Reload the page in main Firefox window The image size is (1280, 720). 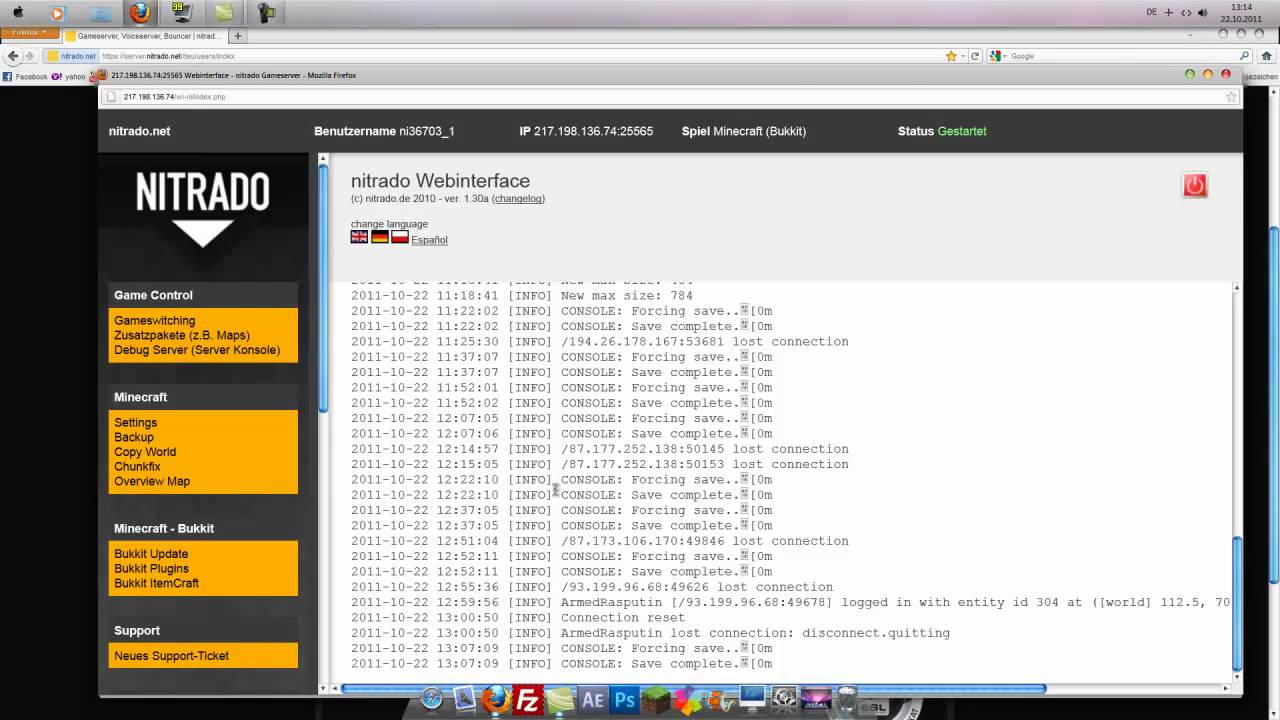975,56
